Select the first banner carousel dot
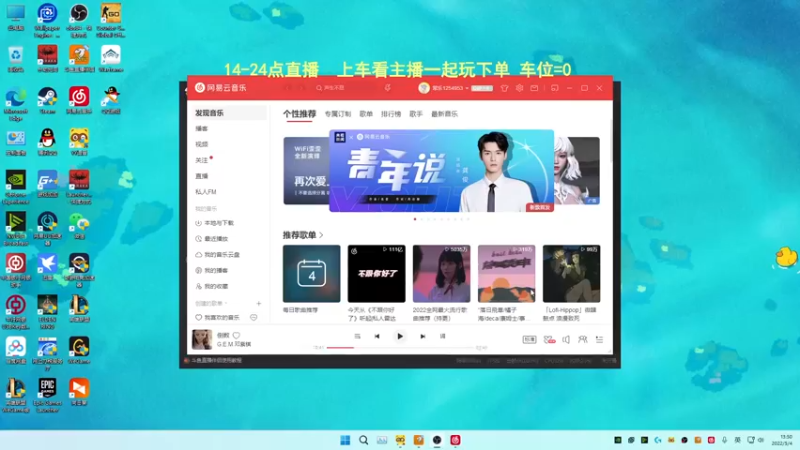The height and width of the screenshot is (450, 800). 415,219
